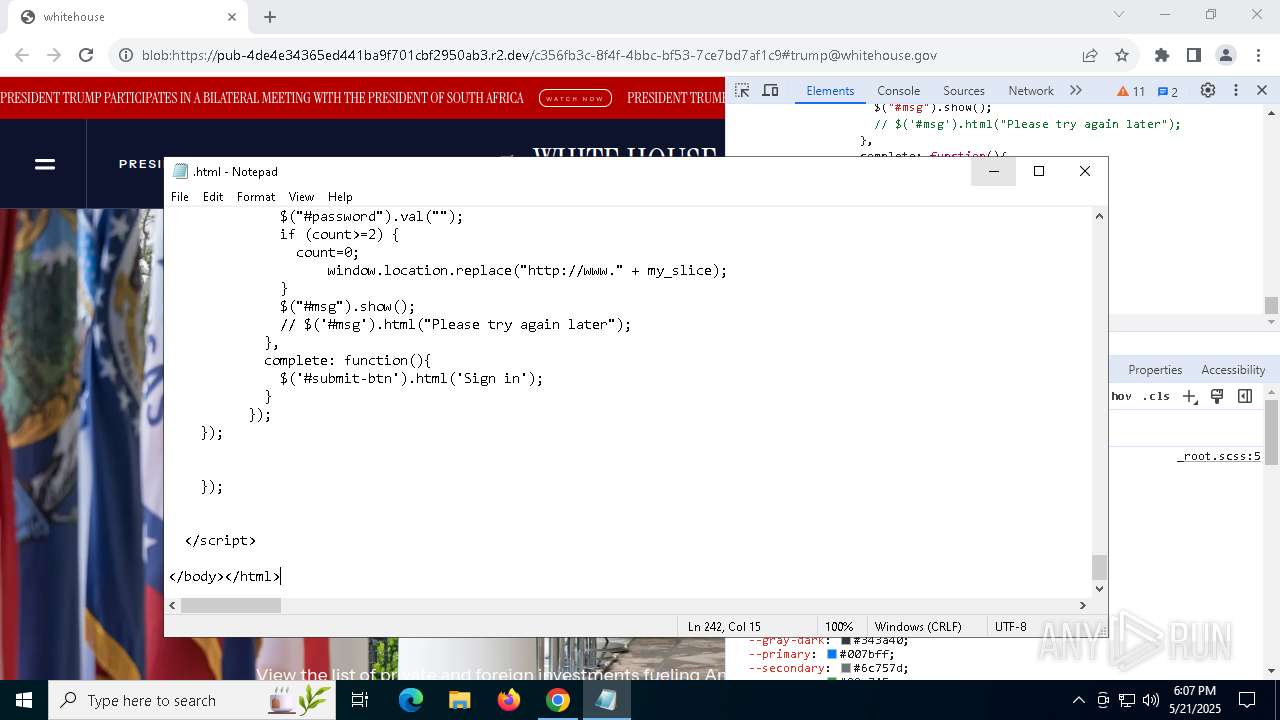Open the Network tab

click(1031, 90)
